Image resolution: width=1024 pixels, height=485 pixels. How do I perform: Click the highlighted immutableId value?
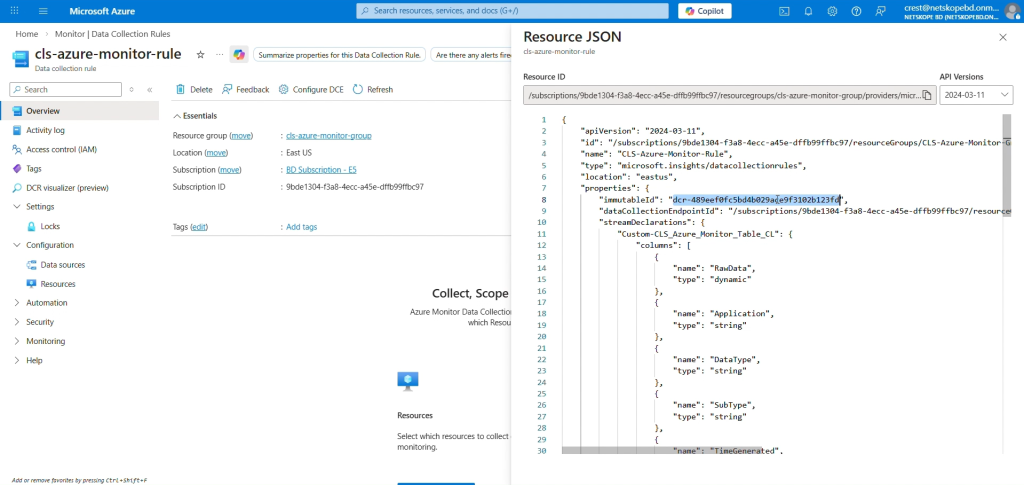pyautogui.click(x=757, y=200)
